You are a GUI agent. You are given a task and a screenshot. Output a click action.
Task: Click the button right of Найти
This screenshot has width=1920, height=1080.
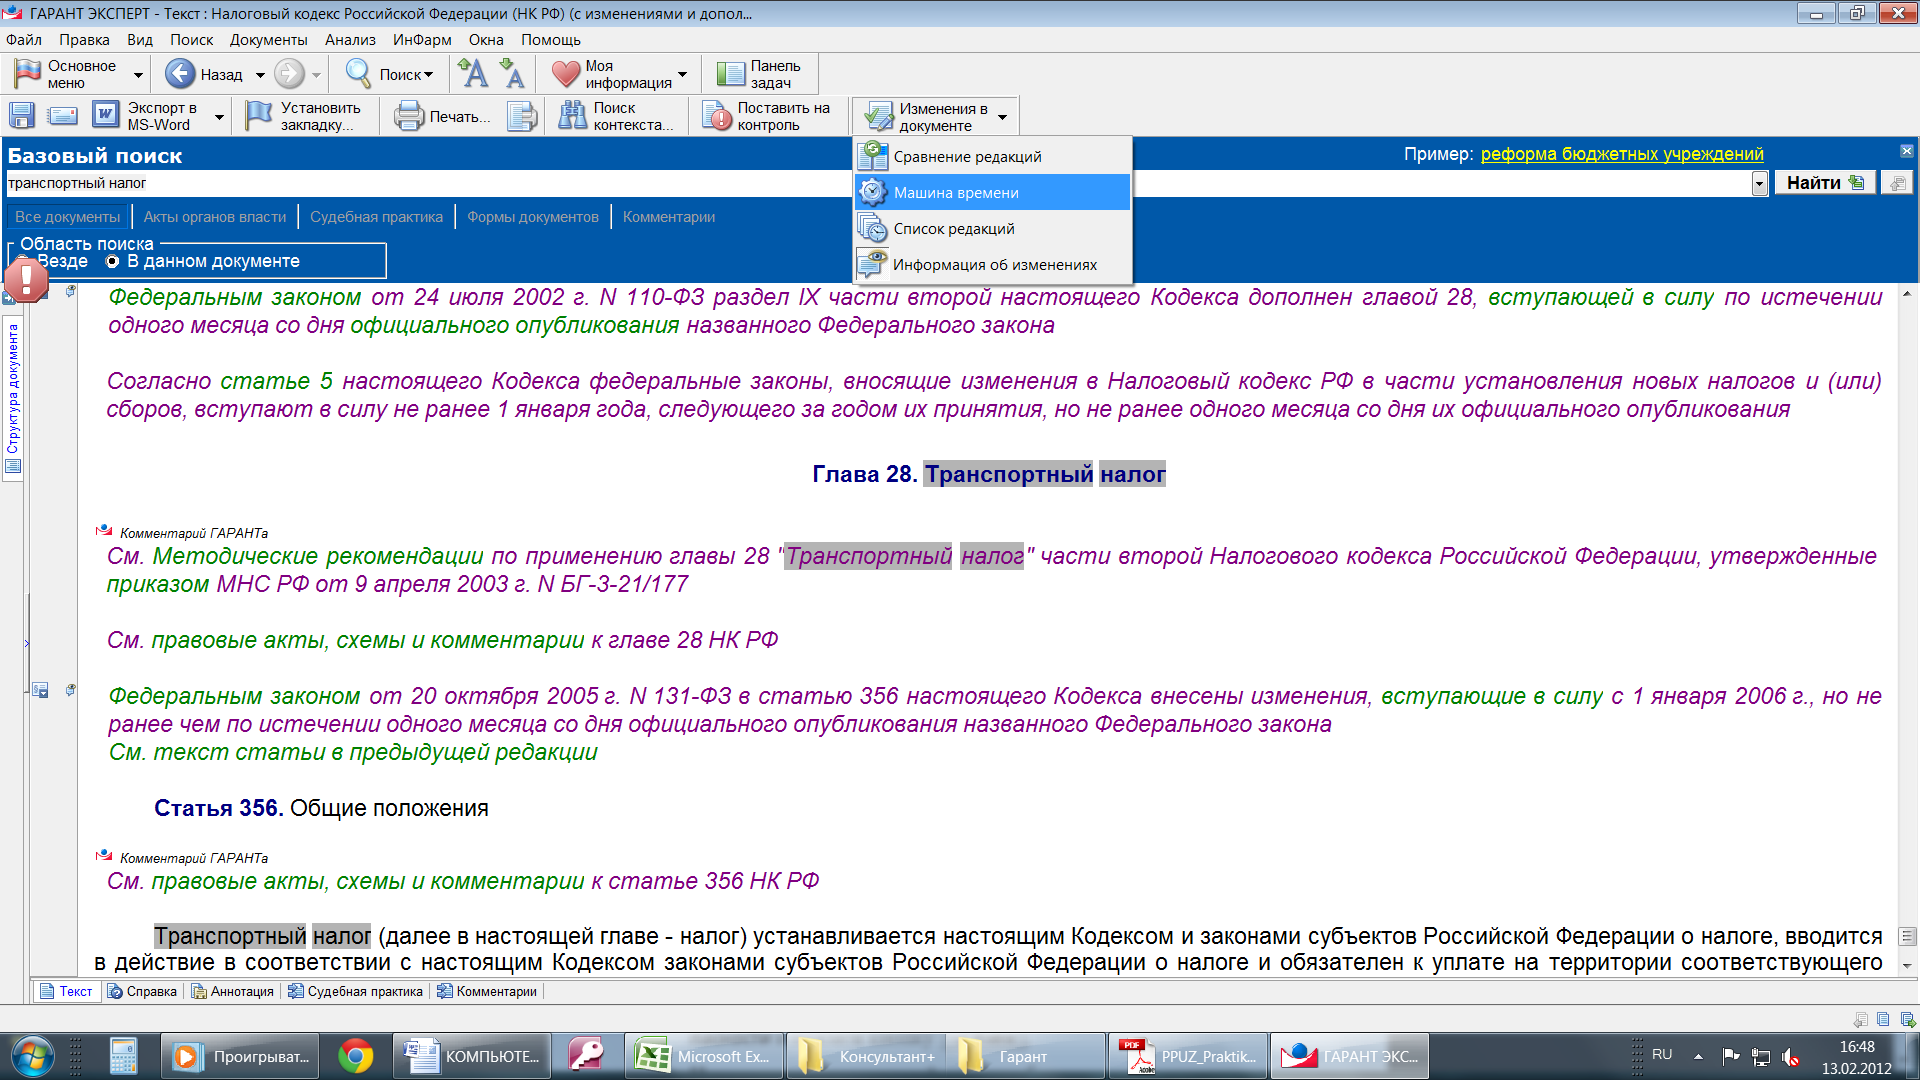click(x=1897, y=183)
